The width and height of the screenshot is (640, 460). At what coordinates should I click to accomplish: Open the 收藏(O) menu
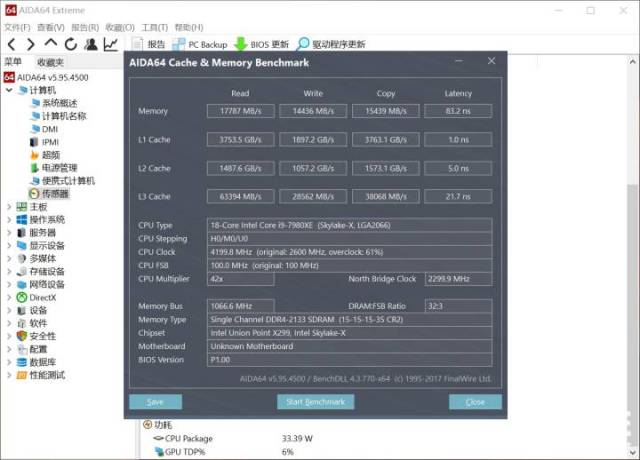click(120, 27)
